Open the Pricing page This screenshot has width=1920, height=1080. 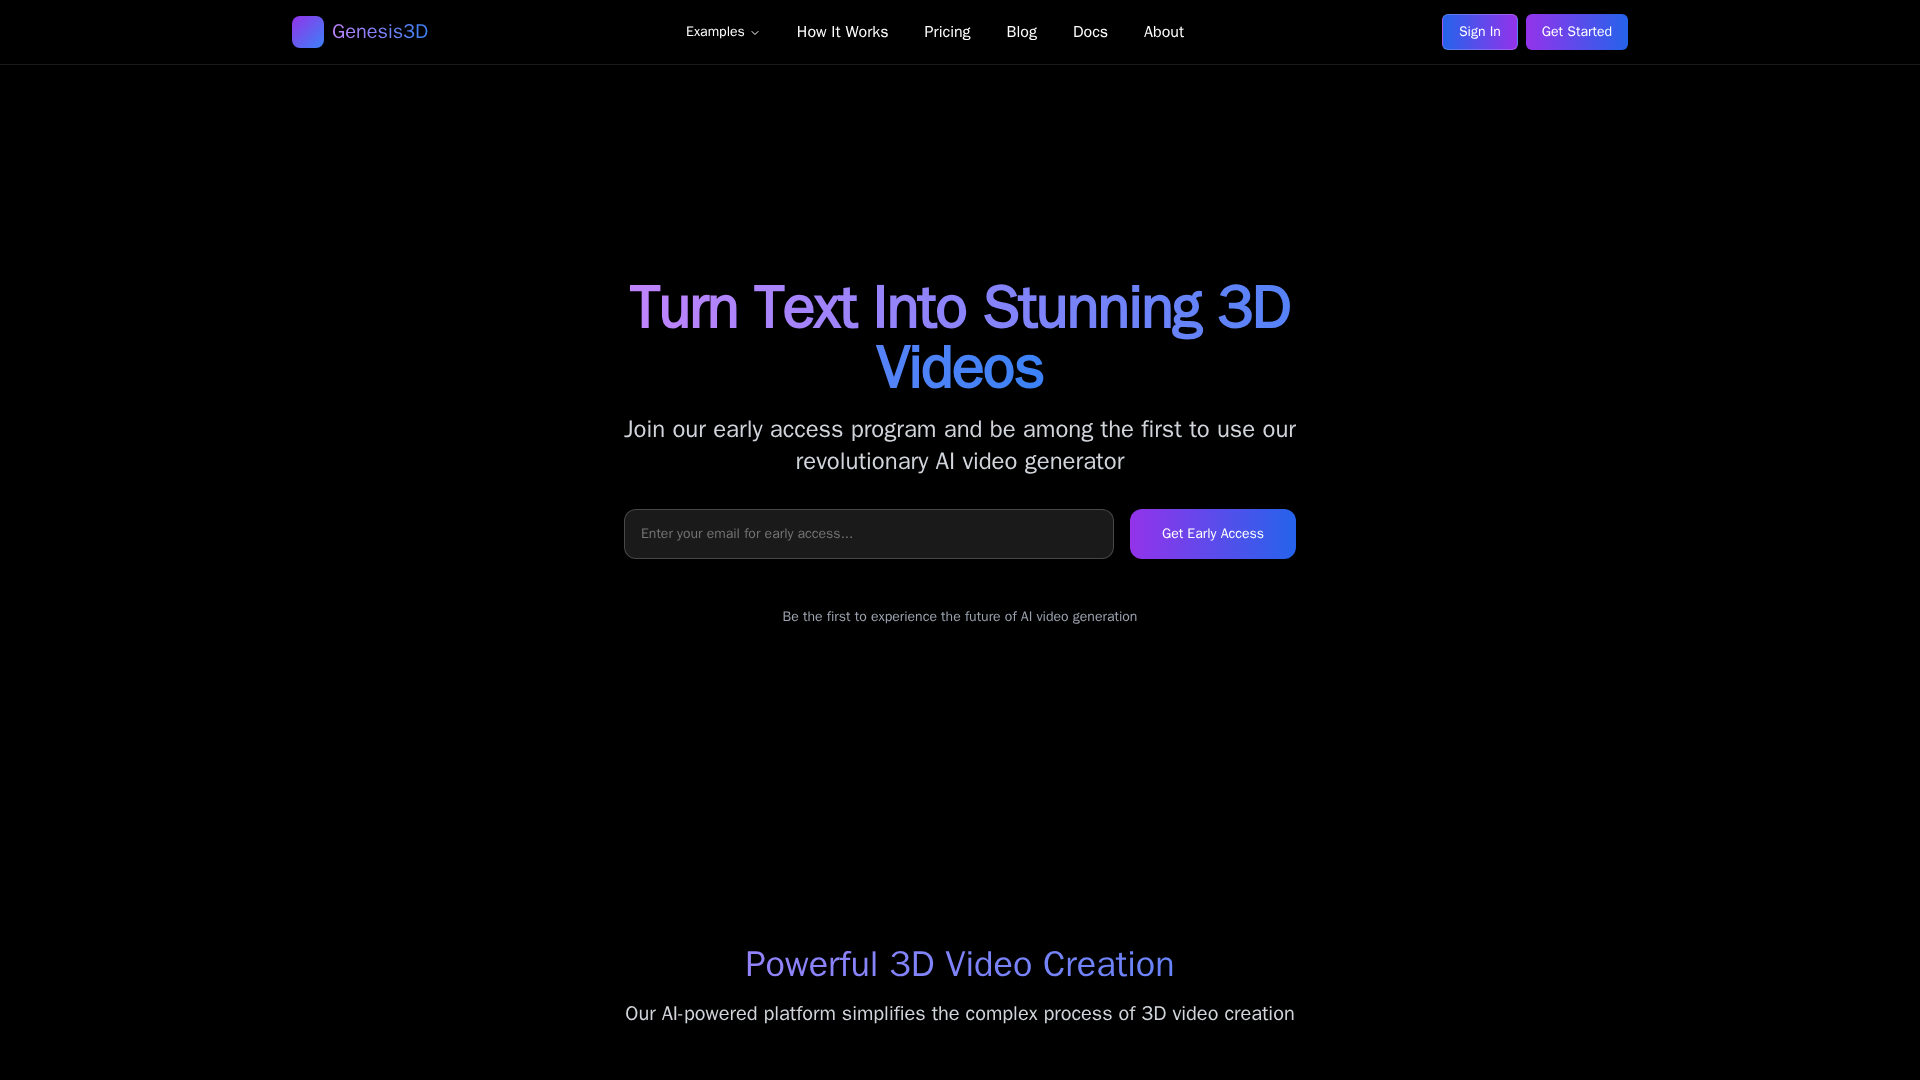coord(946,32)
